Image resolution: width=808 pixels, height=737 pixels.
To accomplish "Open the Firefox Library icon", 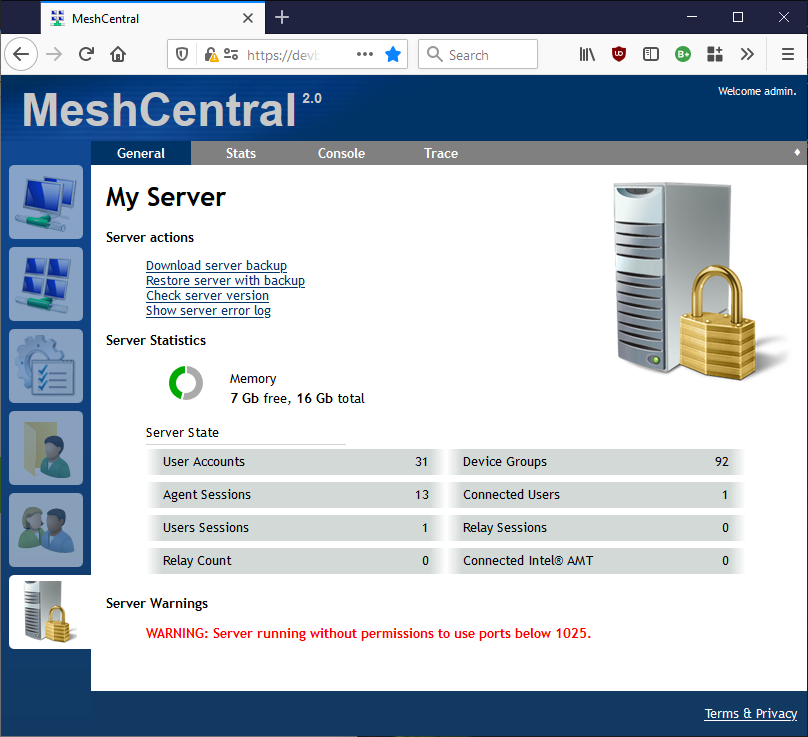I will point(587,54).
